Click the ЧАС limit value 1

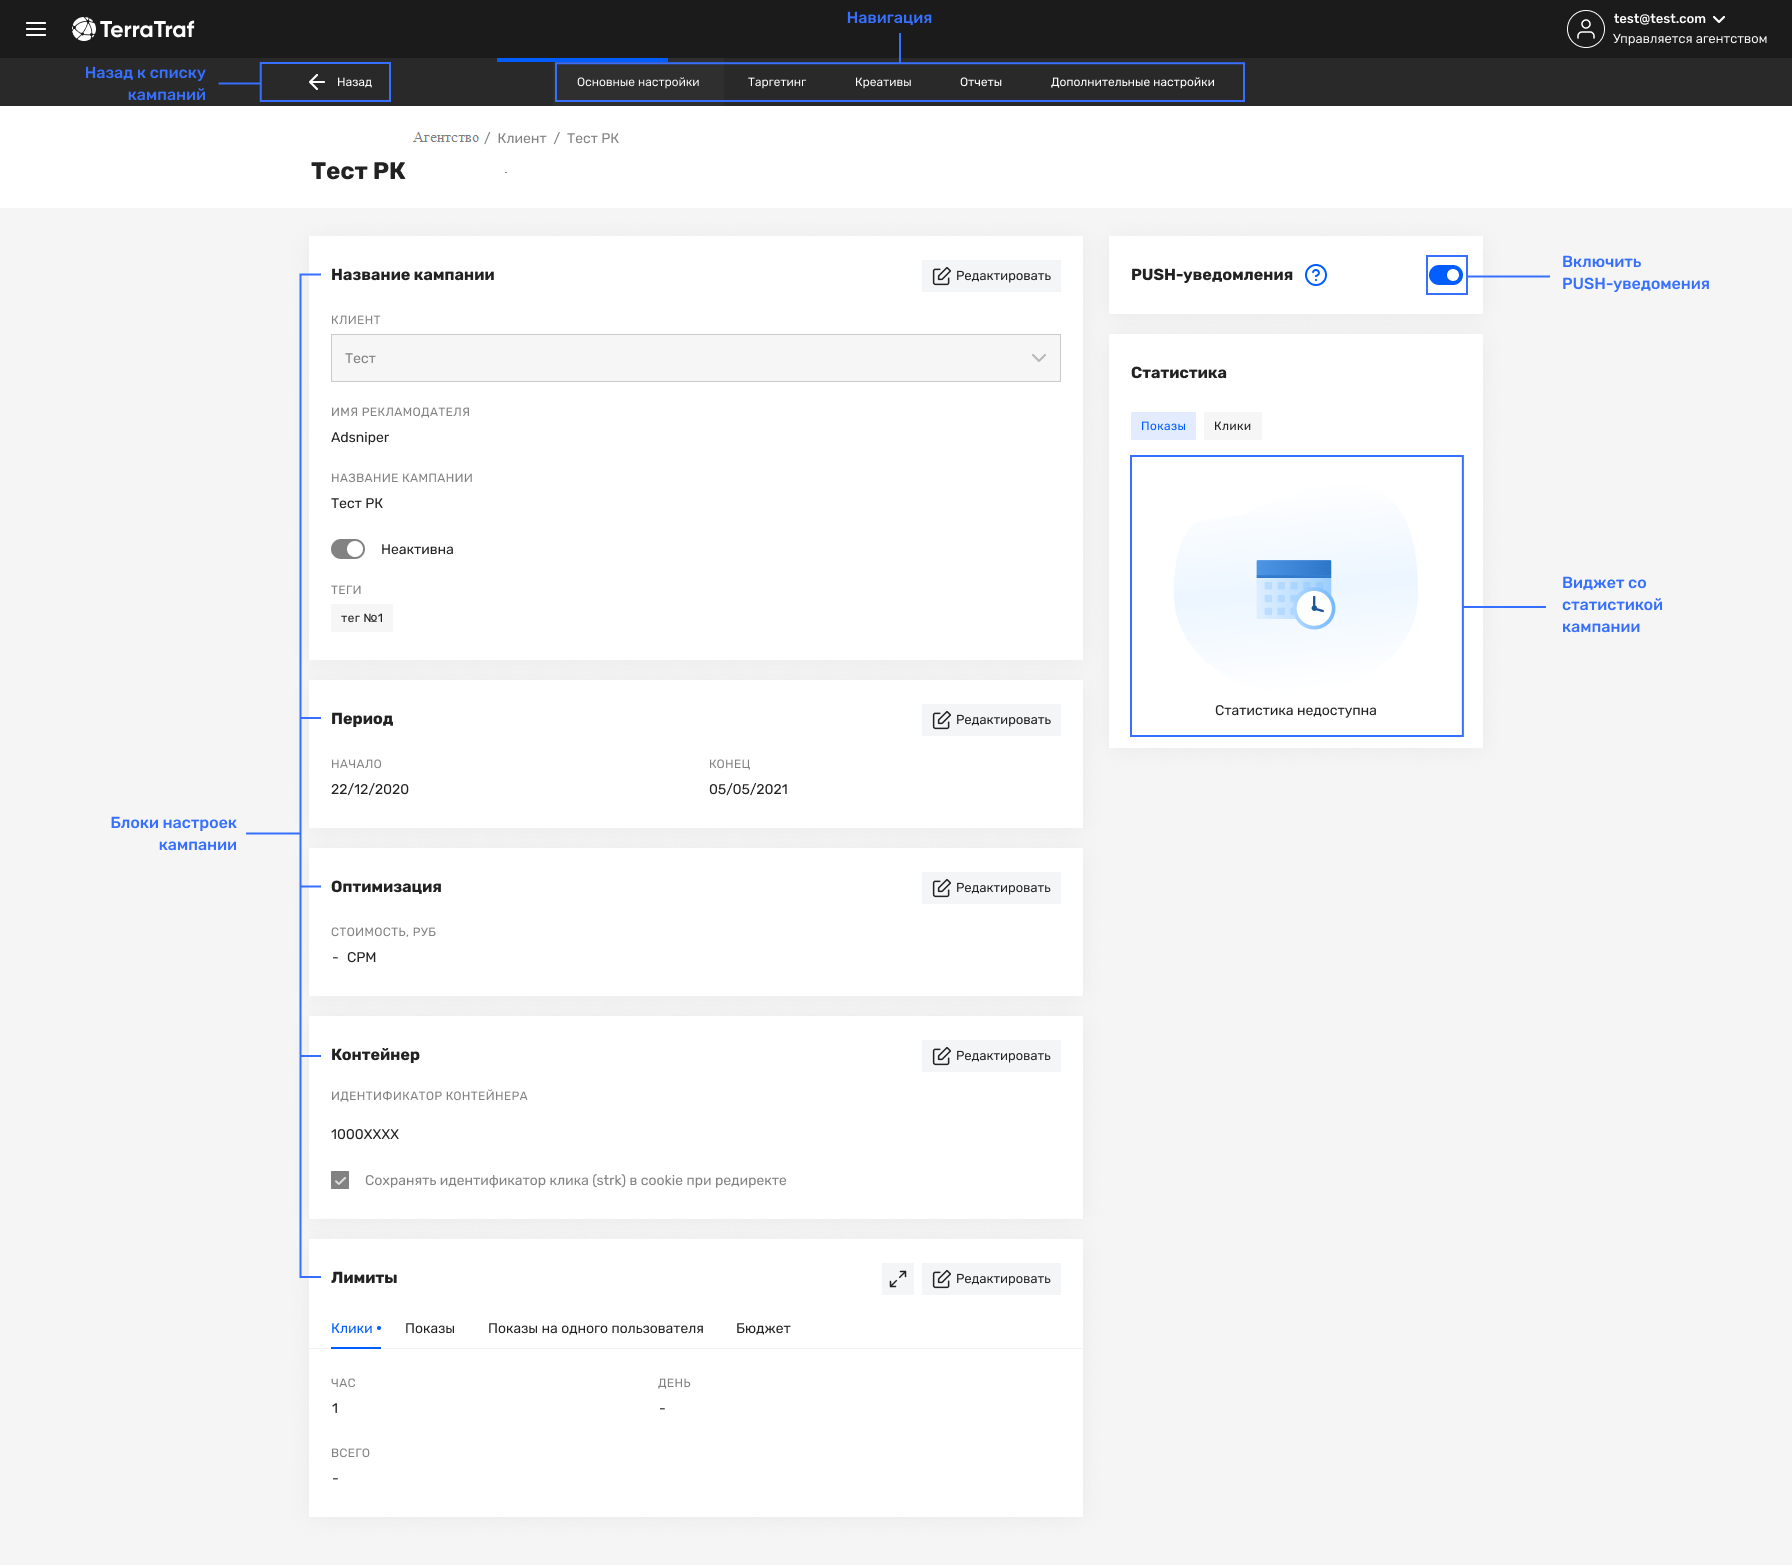coord(335,1408)
